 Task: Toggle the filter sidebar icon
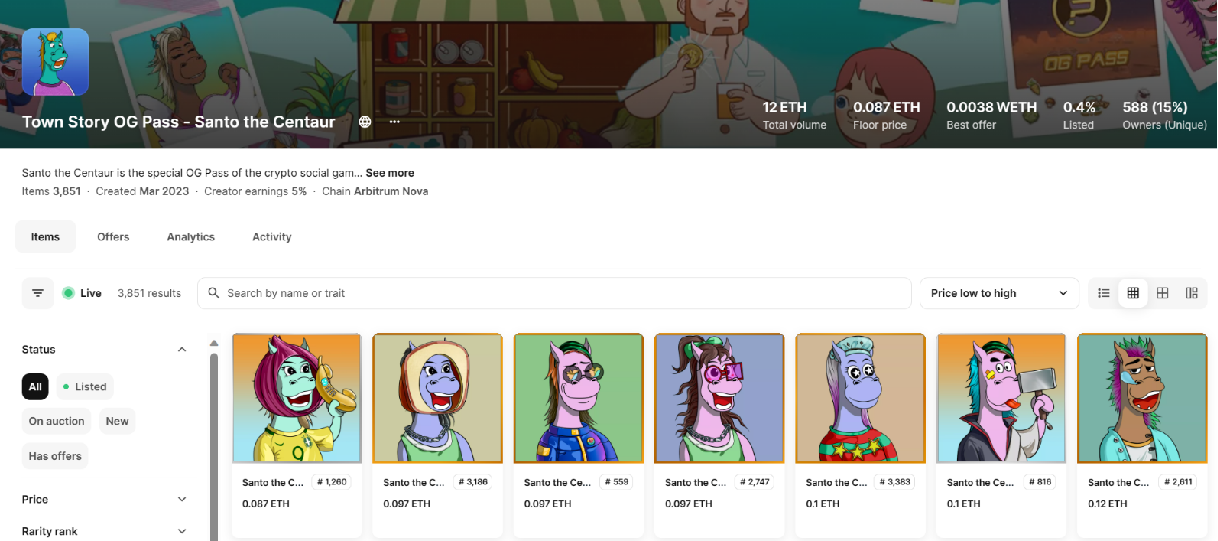pyautogui.click(x=38, y=293)
